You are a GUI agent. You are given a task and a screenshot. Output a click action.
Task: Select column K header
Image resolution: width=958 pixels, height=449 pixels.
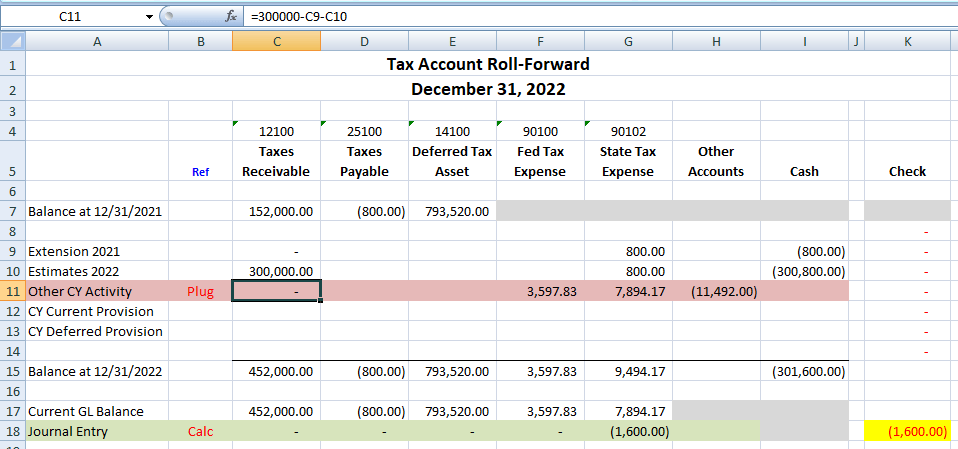click(x=907, y=41)
